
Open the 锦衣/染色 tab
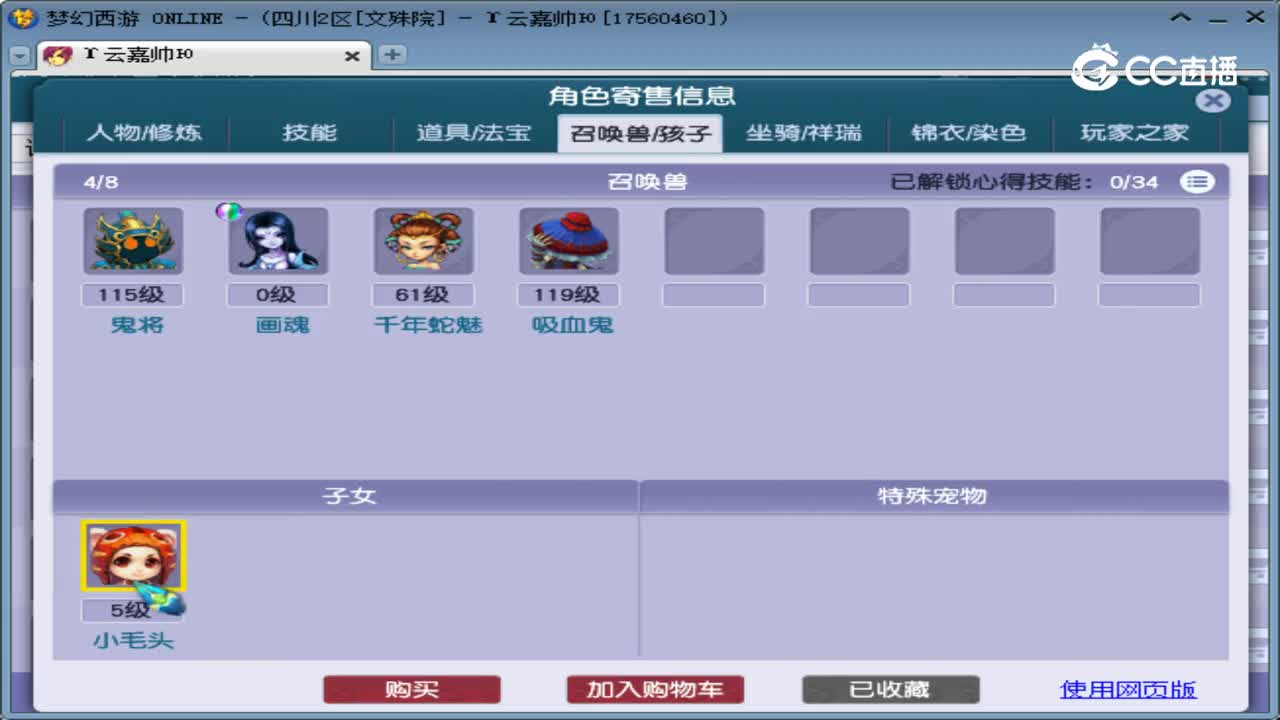coord(969,133)
